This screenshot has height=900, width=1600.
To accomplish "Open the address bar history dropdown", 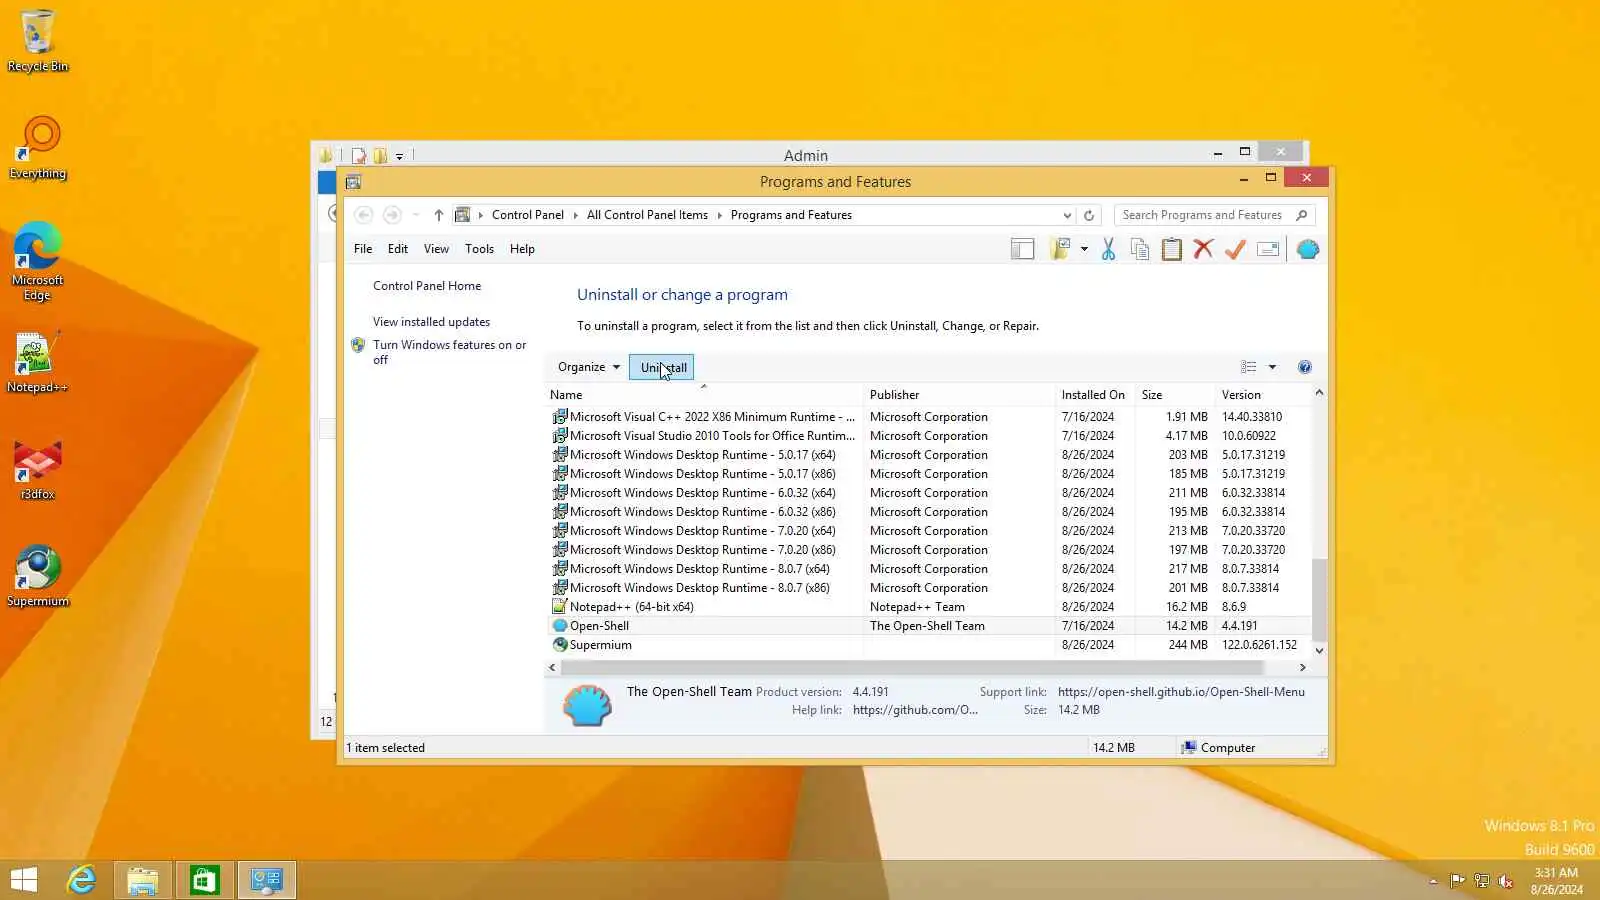I will [x=1067, y=215].
